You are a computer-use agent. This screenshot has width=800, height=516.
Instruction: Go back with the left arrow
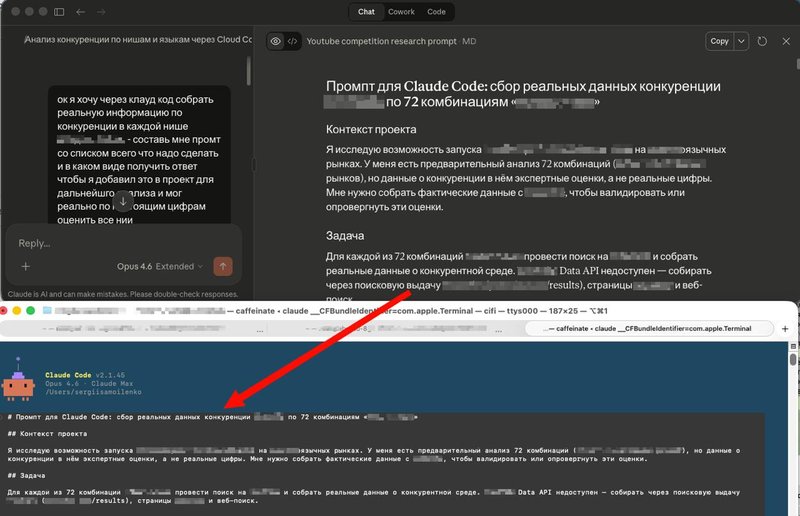point(81,12)
